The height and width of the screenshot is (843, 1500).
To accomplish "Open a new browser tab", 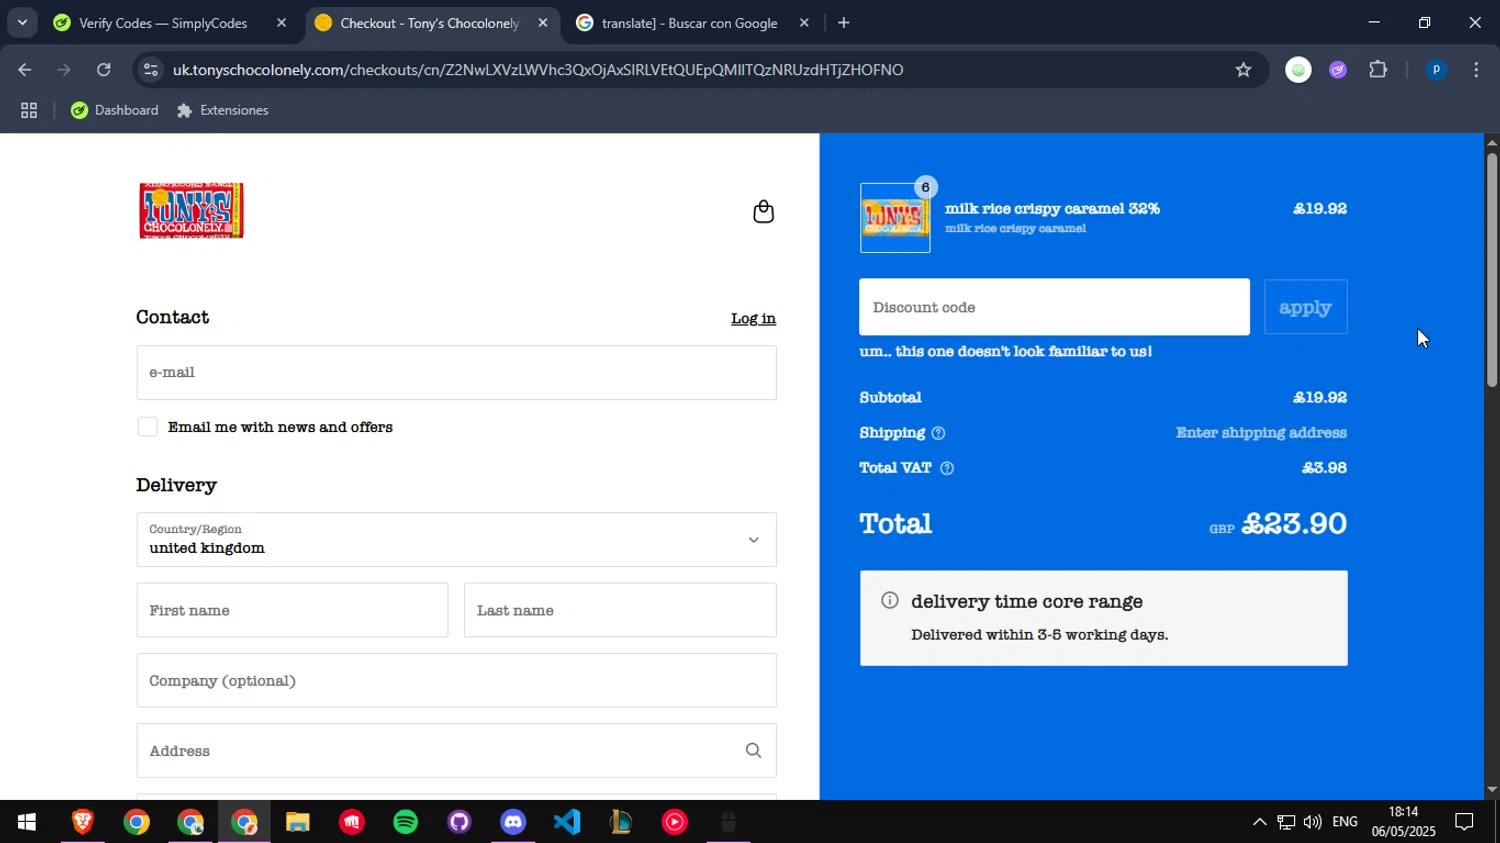I will click(843, 22).
